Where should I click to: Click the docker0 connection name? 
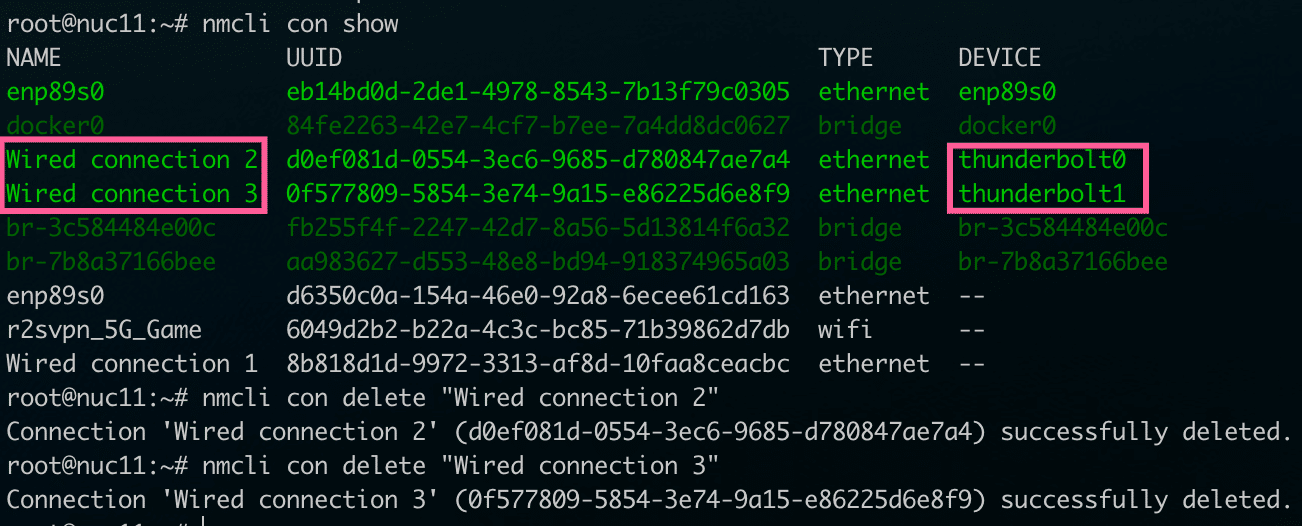55,126
